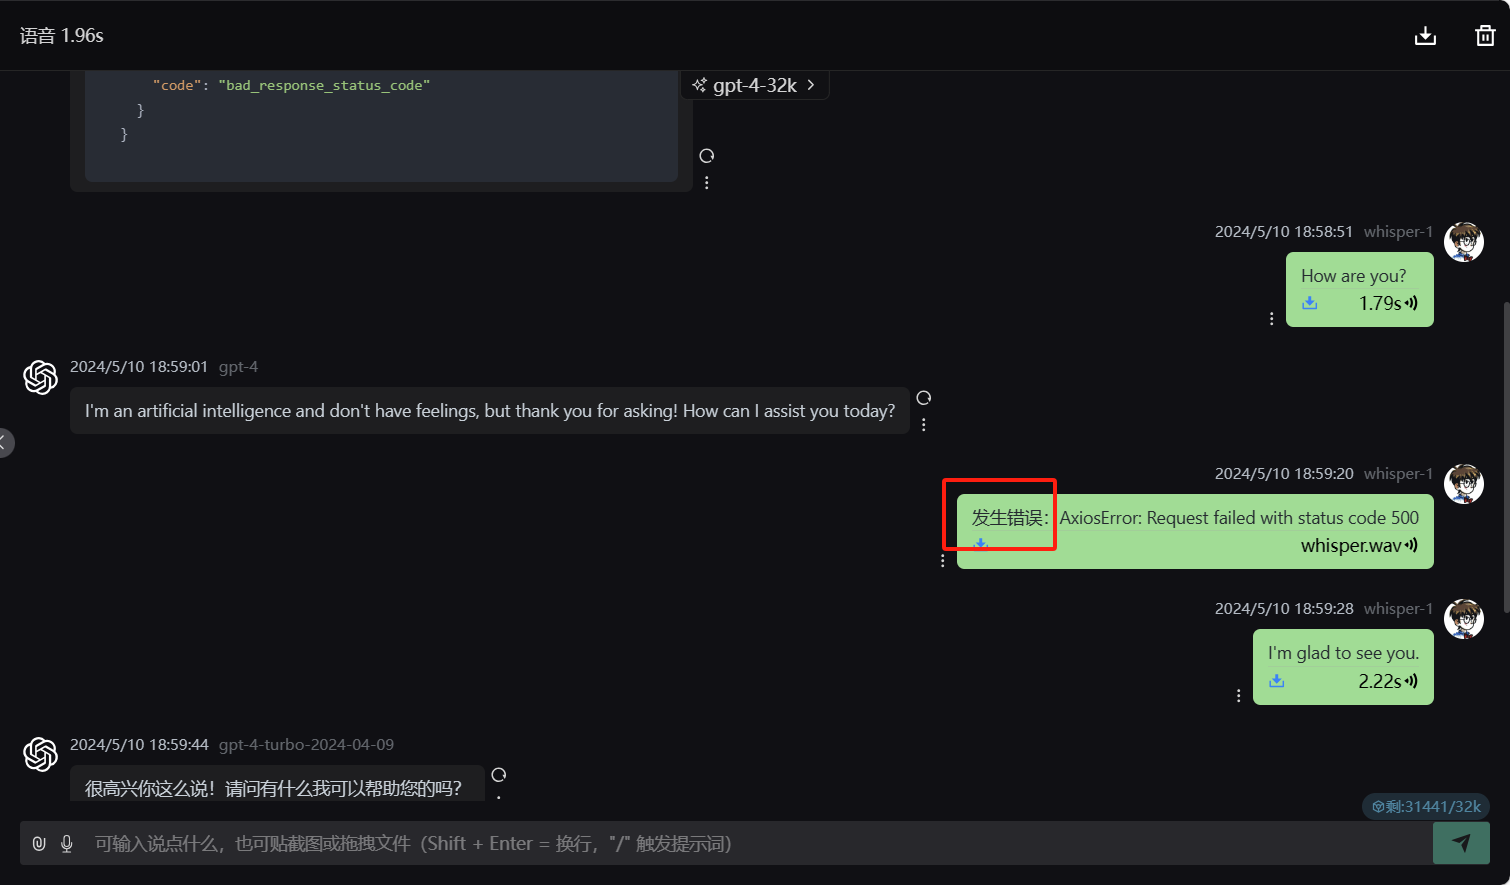Image resolution: width=1510 pixels, height=885 pixels.
Task: Regenerate the gpt-4-turbo Chinese reply
Action: tap(499, 775)
